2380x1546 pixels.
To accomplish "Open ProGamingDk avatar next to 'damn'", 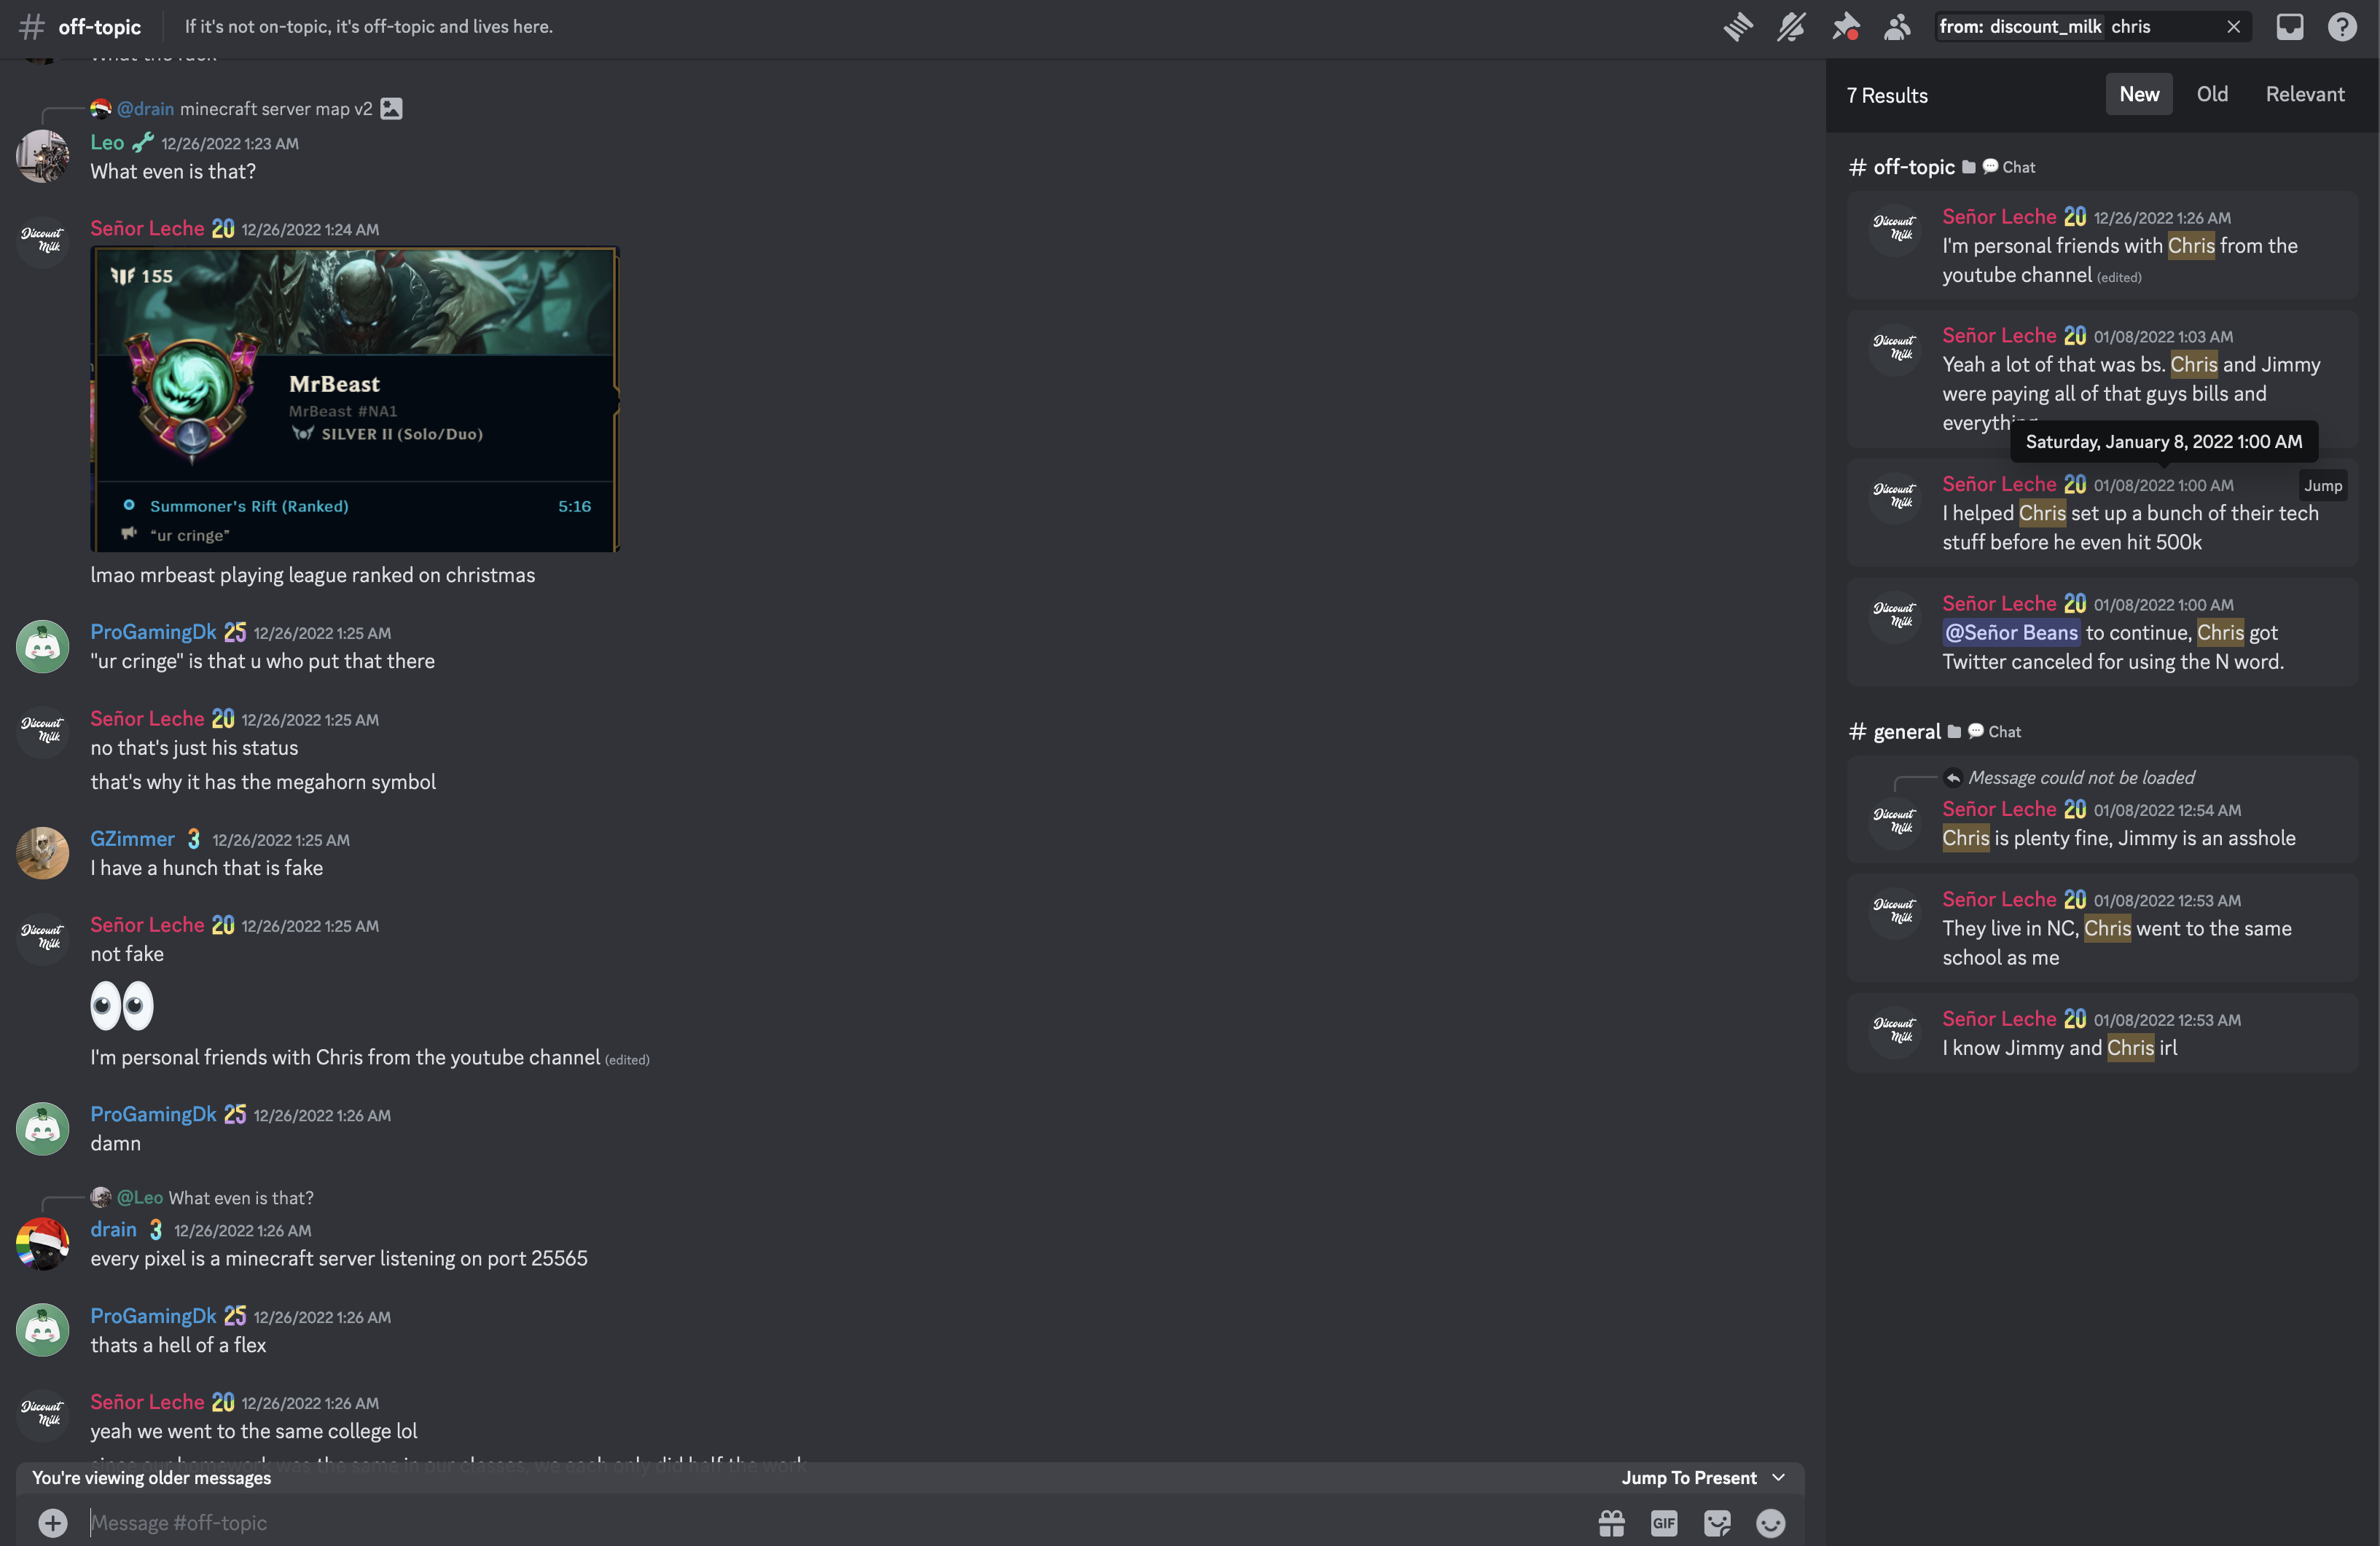I will tap(42, 1129).
